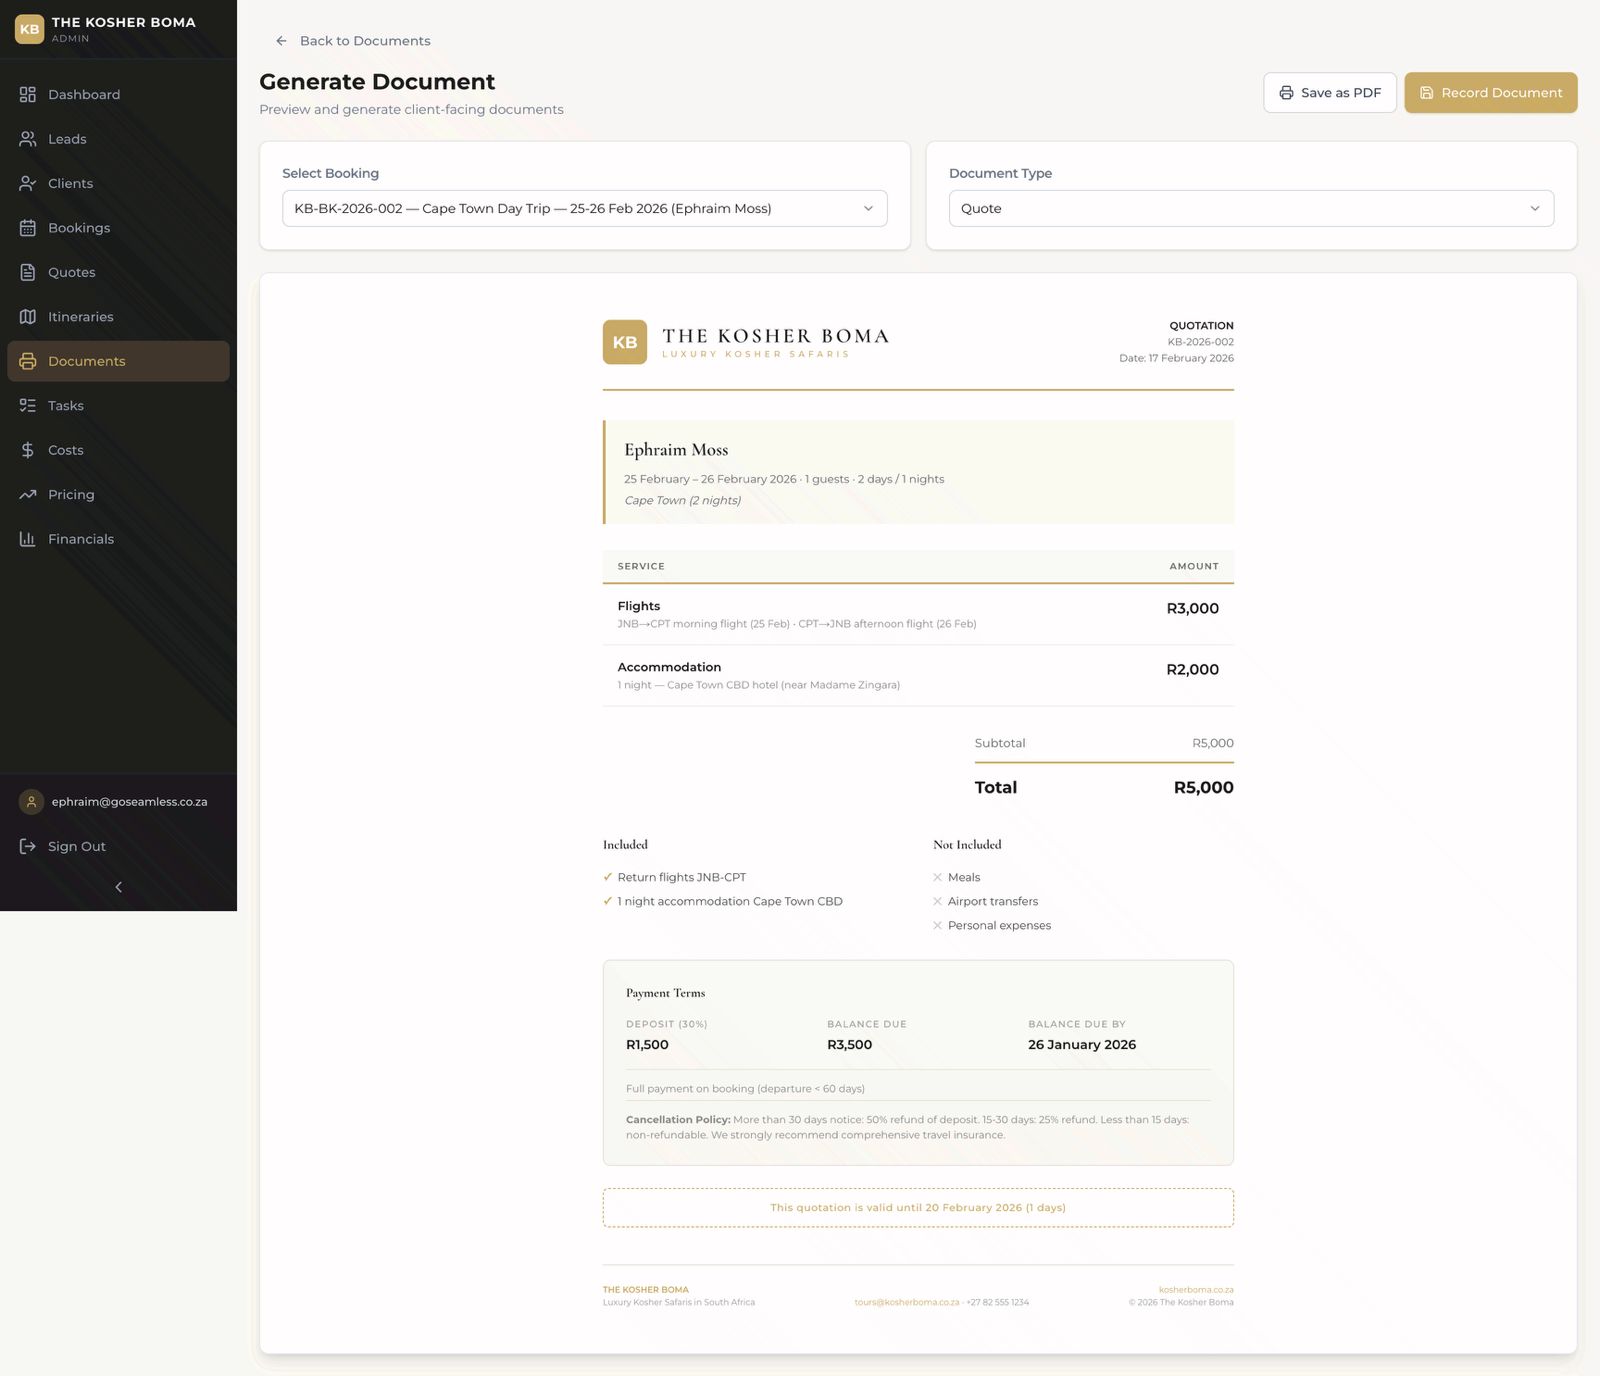
Task: Click the Financials bar chart icon
Action: point(28,539)
